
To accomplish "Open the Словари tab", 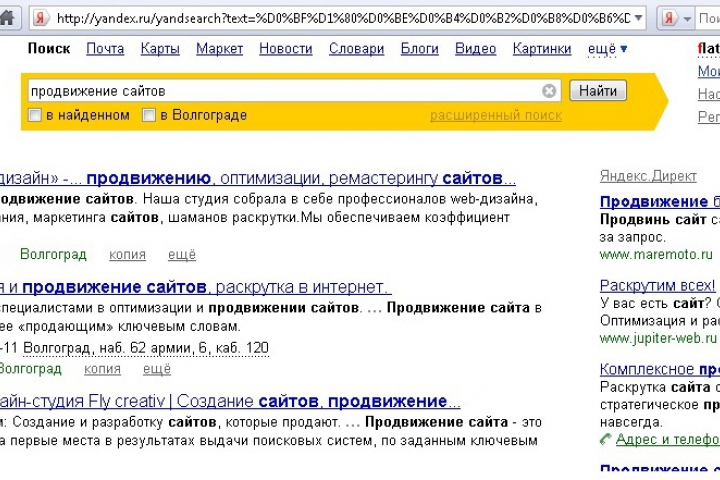I will coord(356,49).
